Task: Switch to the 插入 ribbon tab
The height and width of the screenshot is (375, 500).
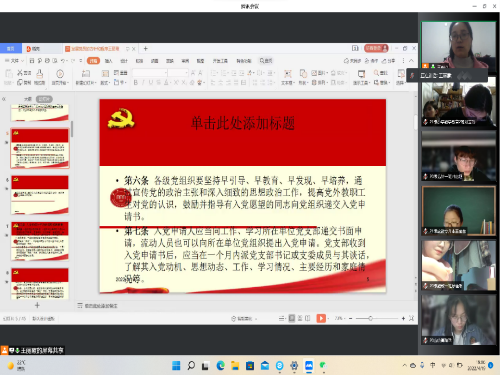Action: click(x=108, y=61)
